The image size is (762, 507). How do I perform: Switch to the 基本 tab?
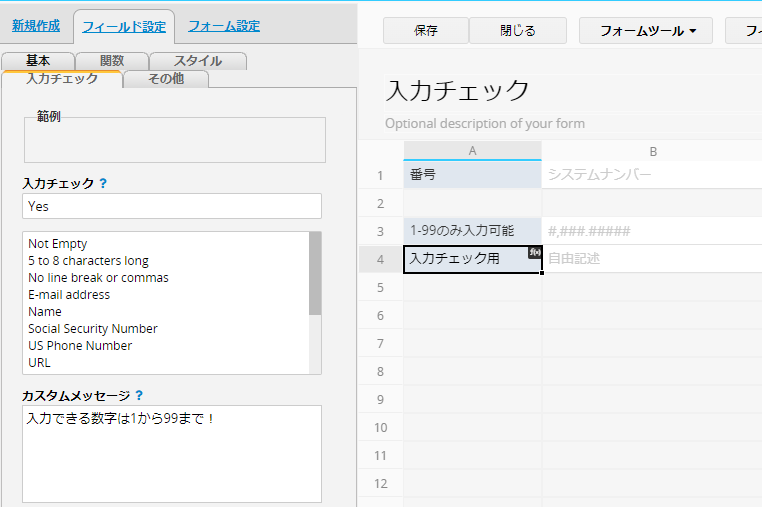tap(37, 61)
